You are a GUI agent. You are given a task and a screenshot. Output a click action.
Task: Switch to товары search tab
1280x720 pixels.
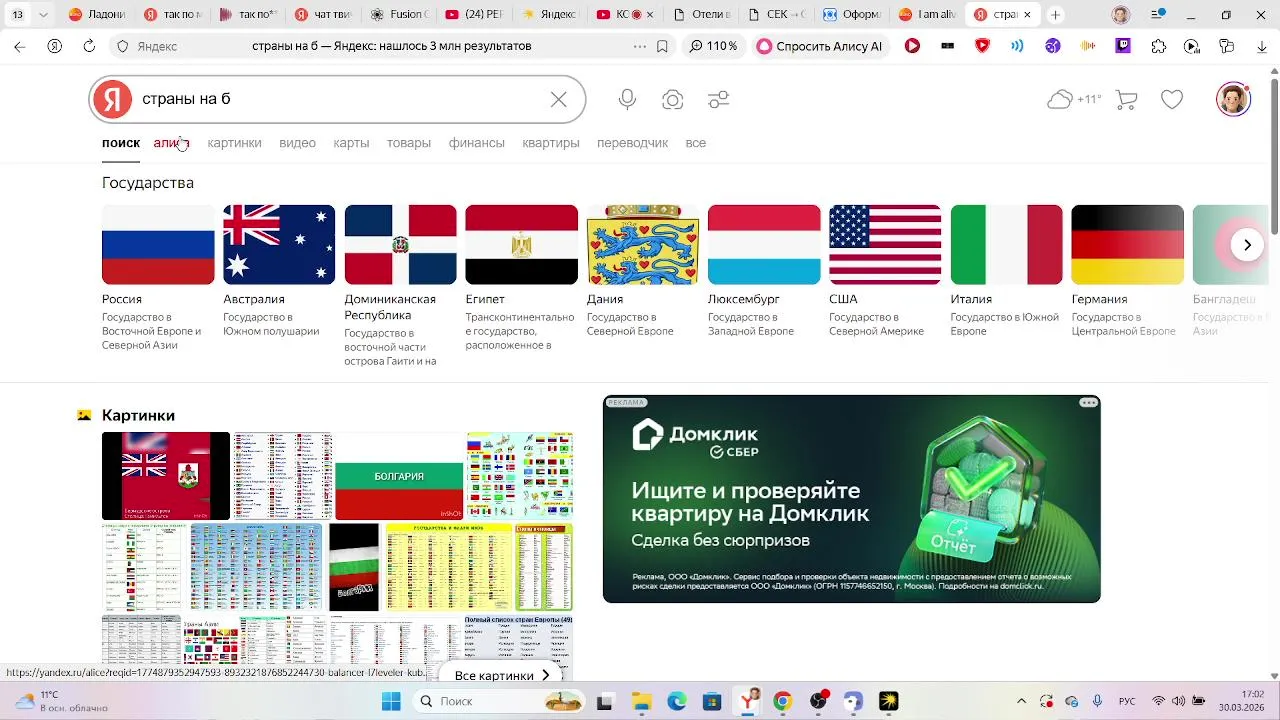(x=409, y=143)
